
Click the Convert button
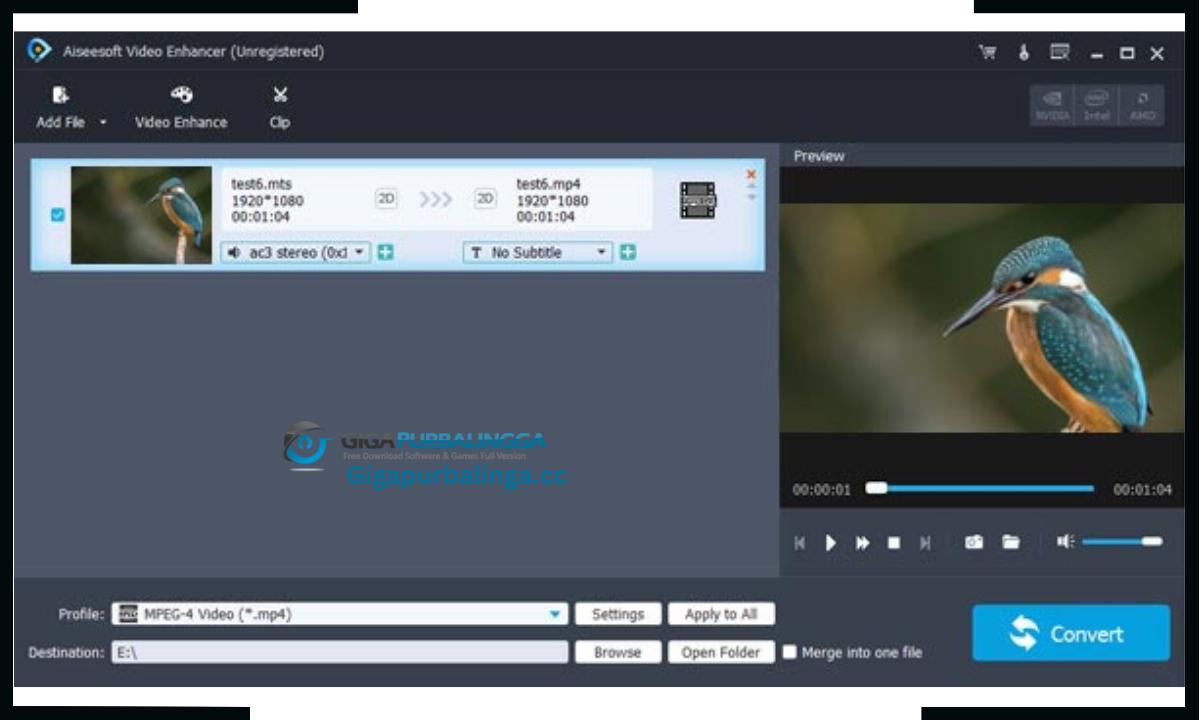[x=1071, y=633]
